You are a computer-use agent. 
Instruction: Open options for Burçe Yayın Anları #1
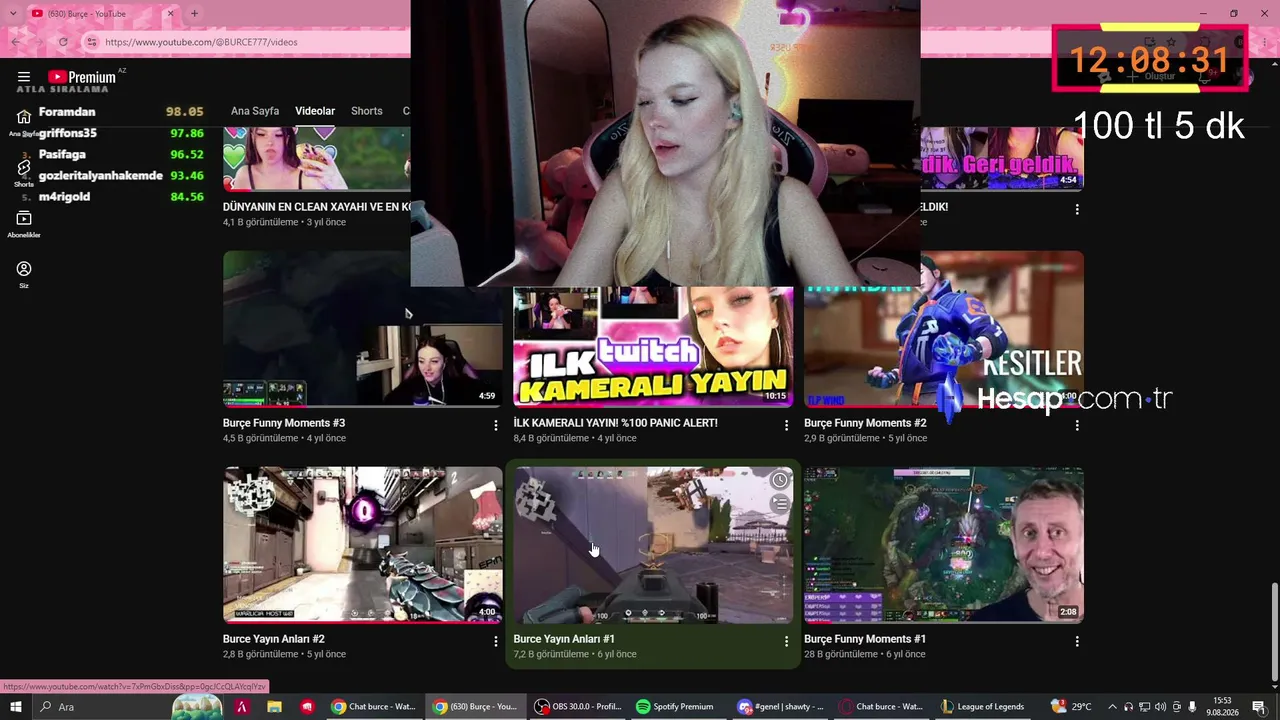(786, 642)
